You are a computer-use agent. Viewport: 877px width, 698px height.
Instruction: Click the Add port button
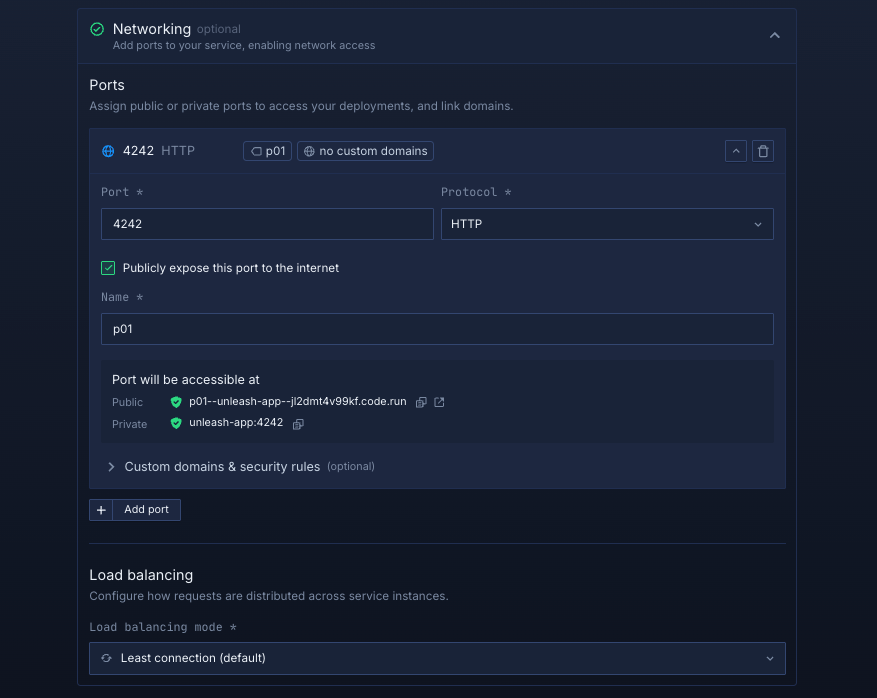(x=146, y=510)
